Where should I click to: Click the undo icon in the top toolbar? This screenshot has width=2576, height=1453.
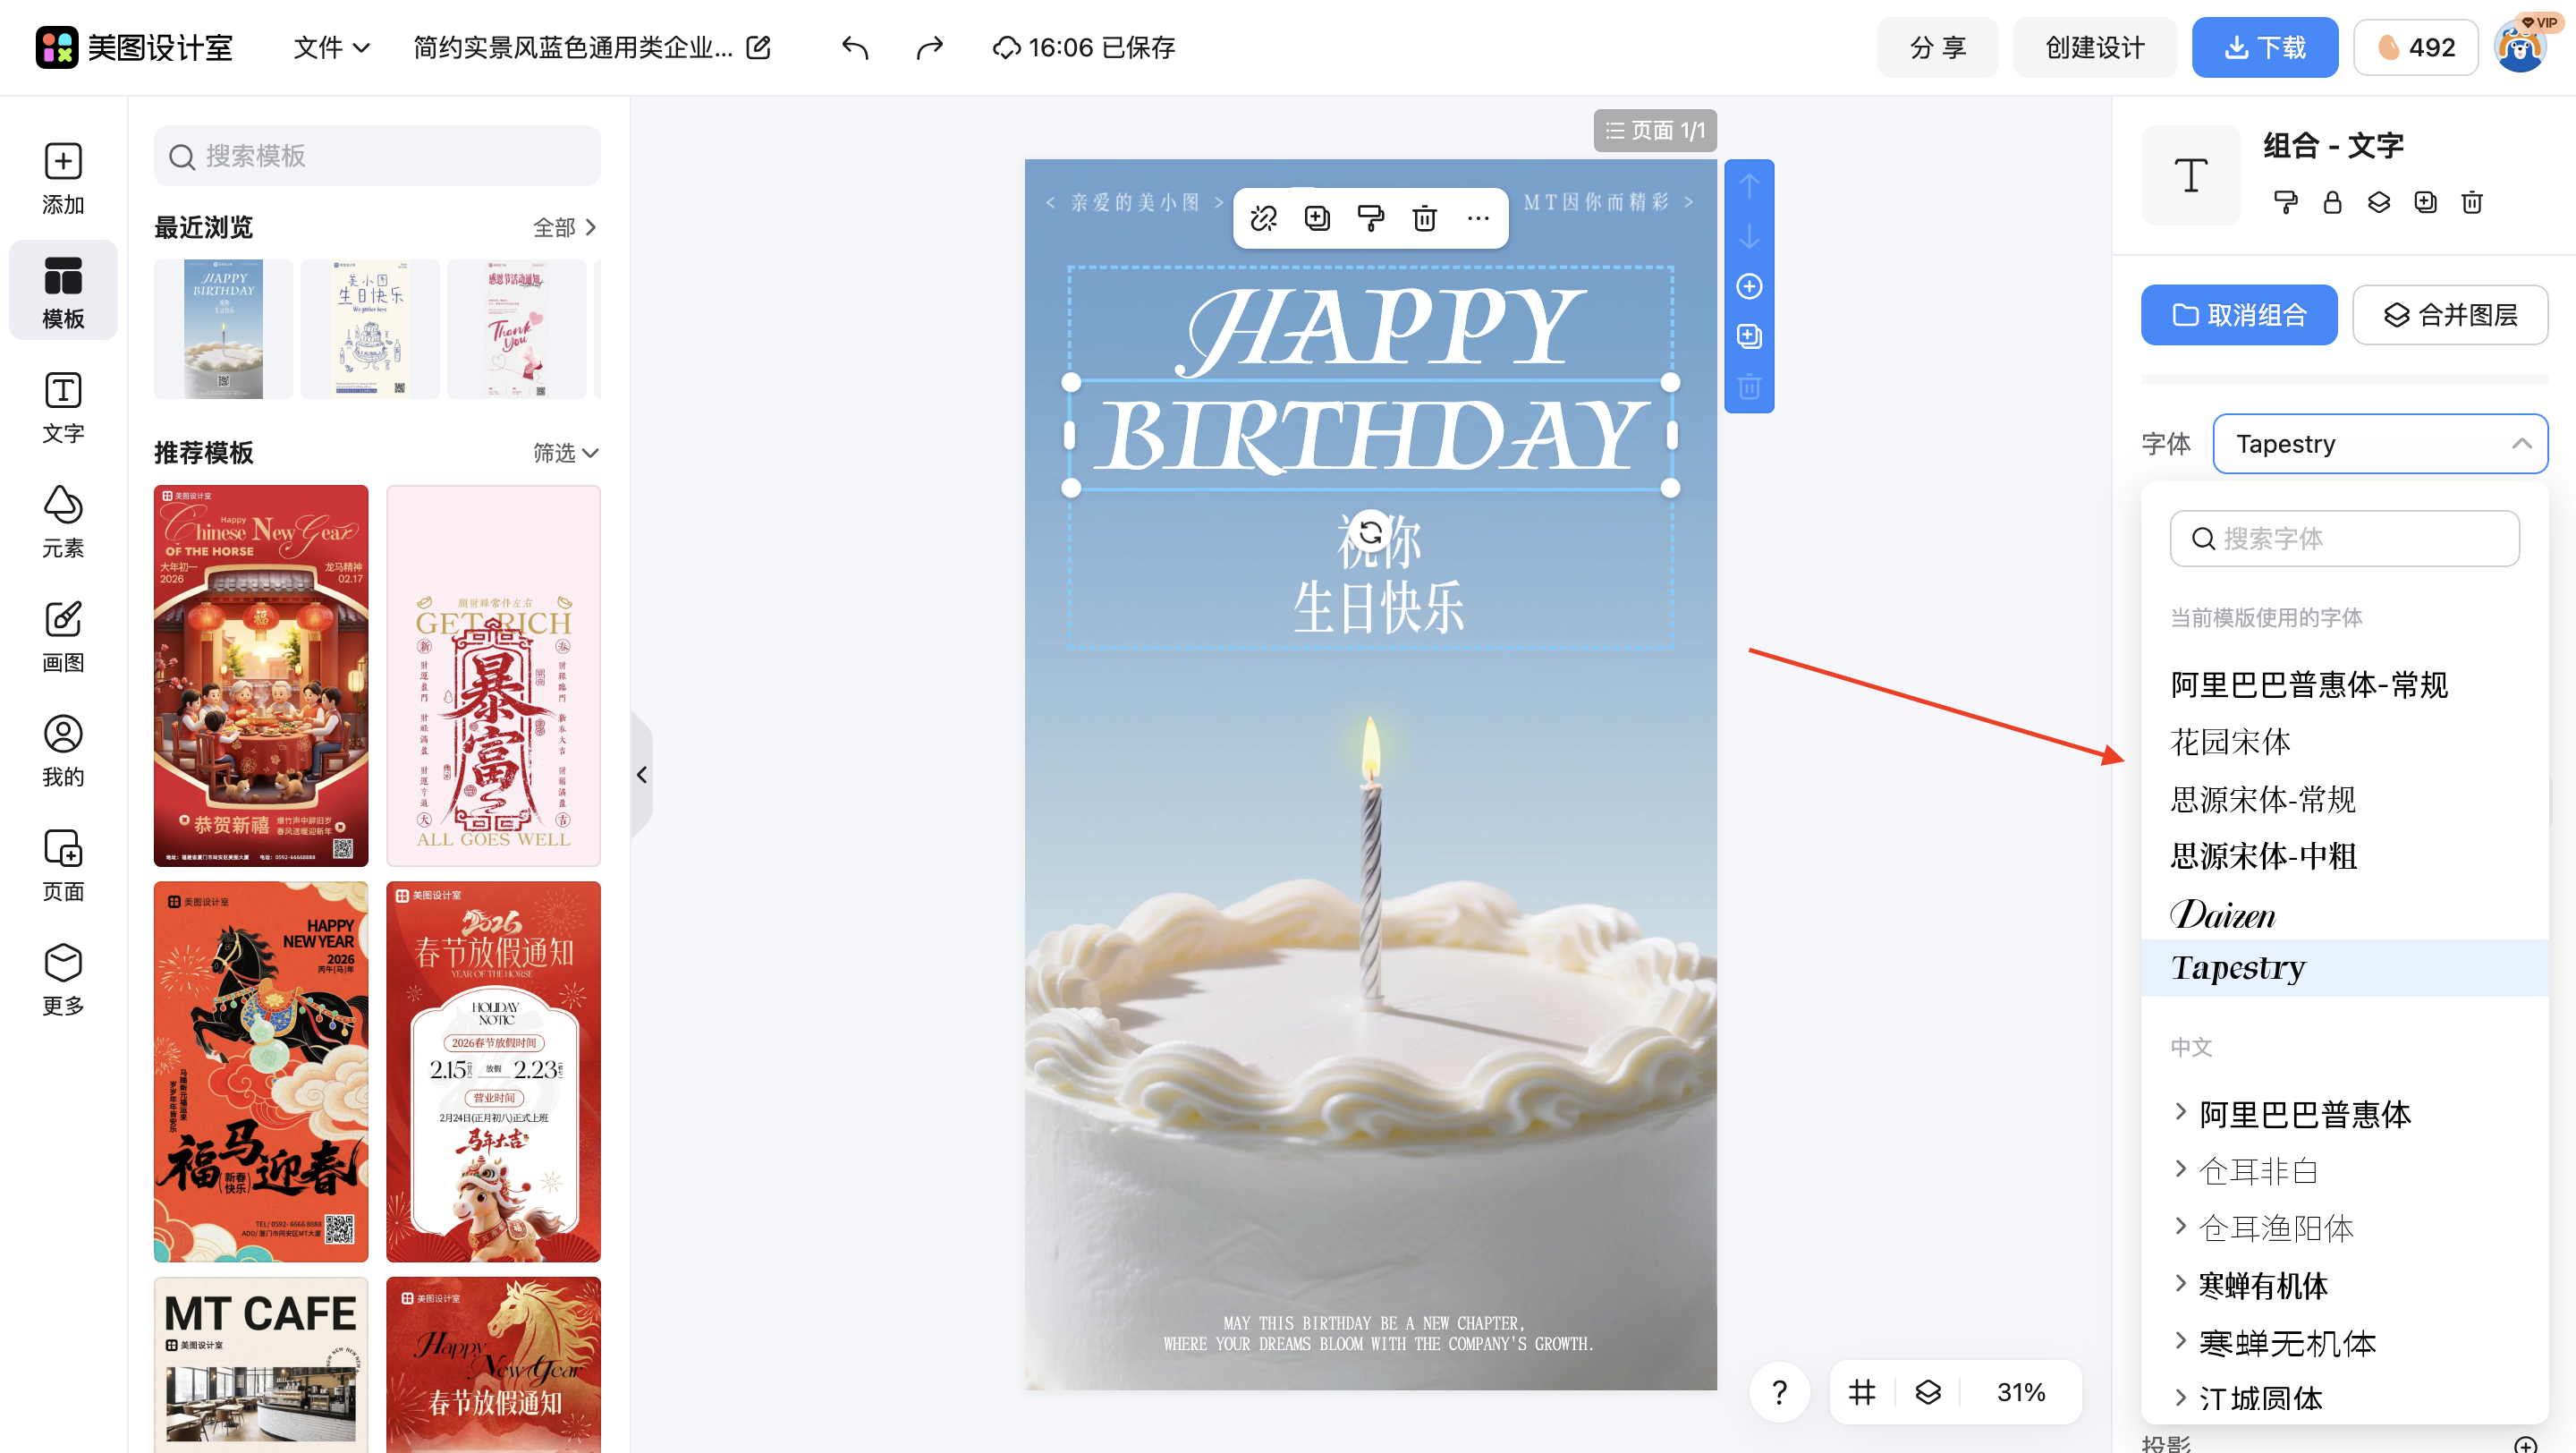point(855,47)
